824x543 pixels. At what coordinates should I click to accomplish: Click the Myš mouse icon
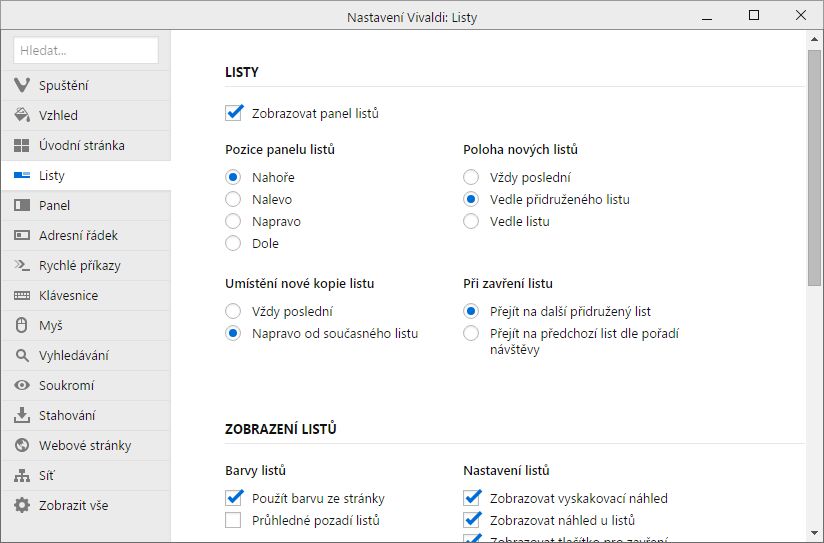point(22,326)
